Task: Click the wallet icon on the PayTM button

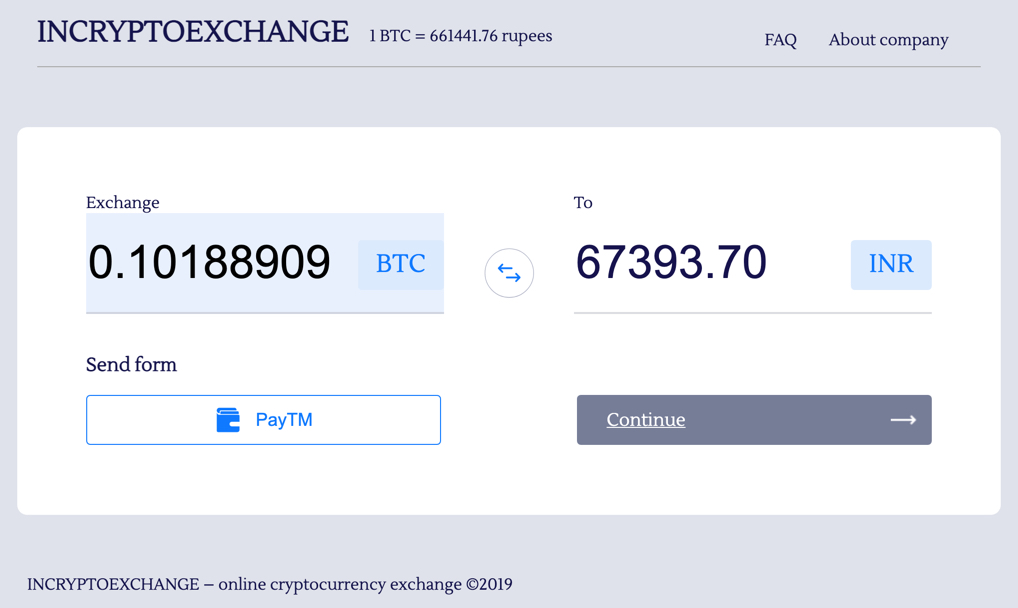Action: [x=228, y=419]
